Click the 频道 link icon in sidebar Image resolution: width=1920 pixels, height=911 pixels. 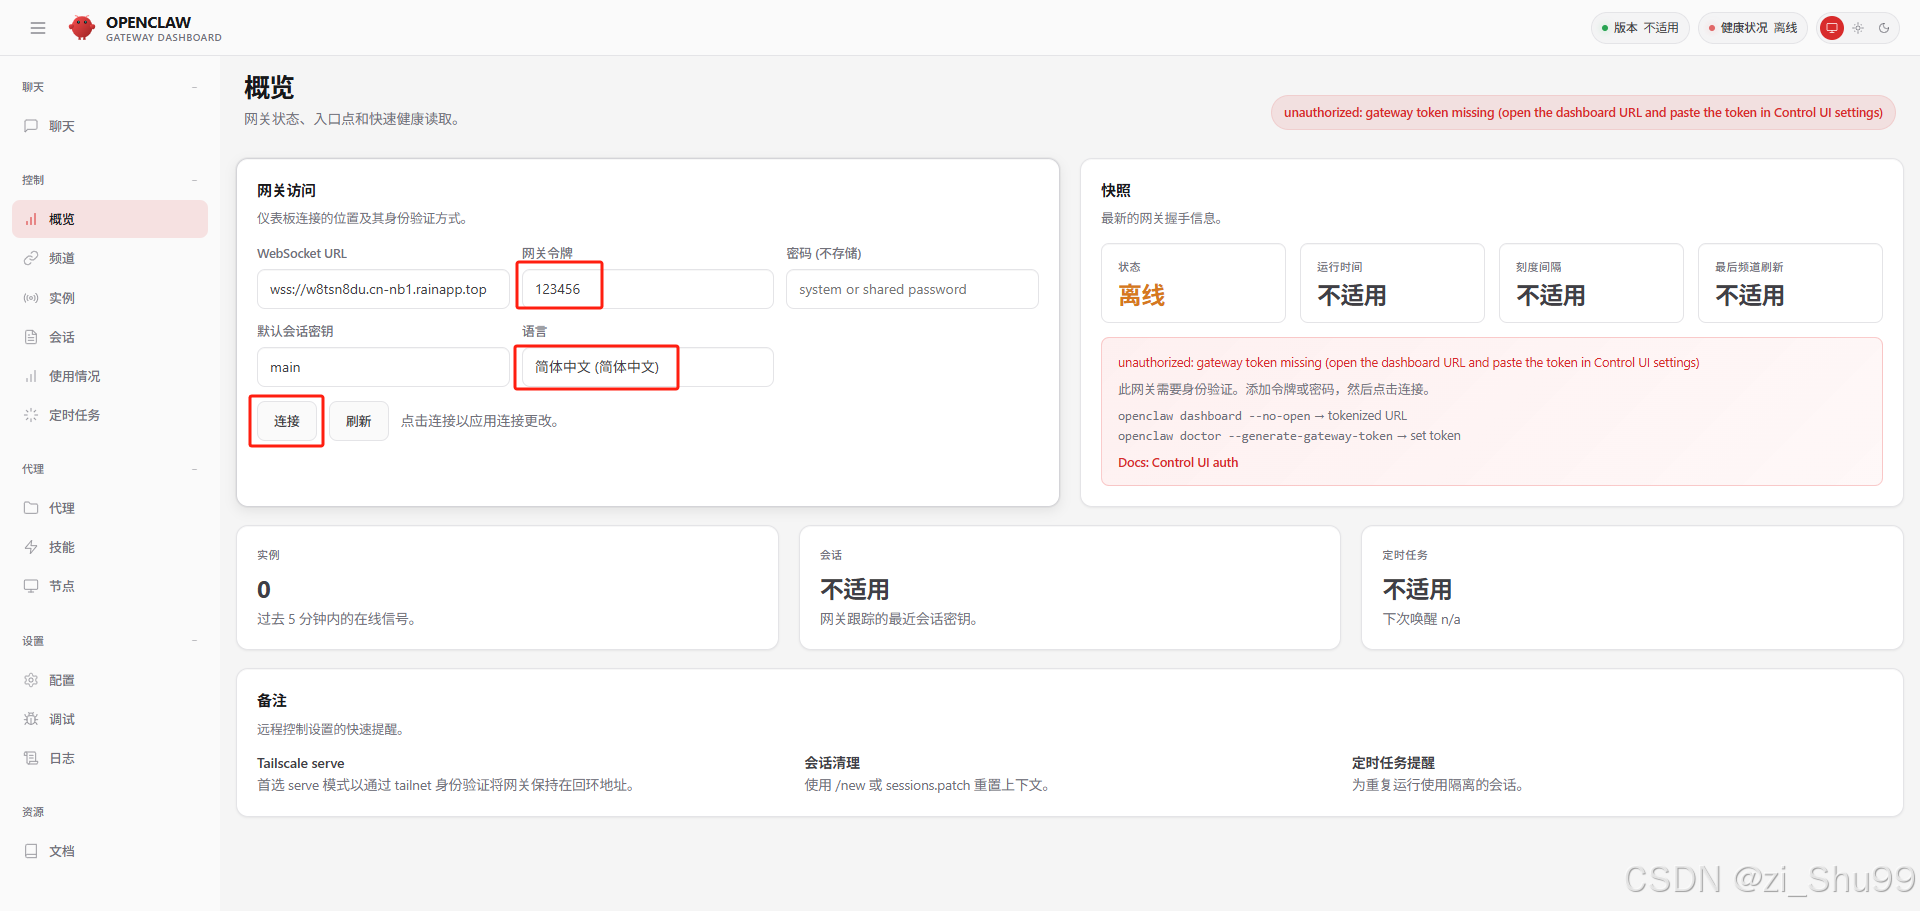coord(31,258)
